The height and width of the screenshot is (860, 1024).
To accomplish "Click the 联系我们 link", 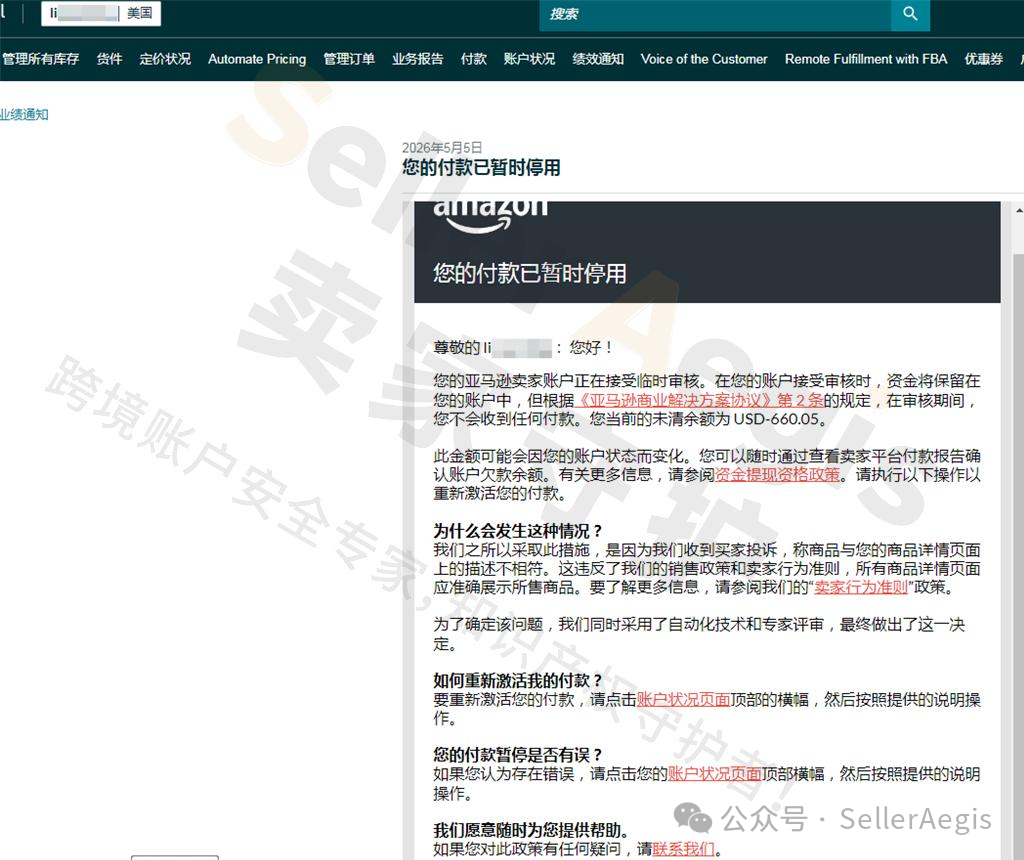I will pos(684,848).
